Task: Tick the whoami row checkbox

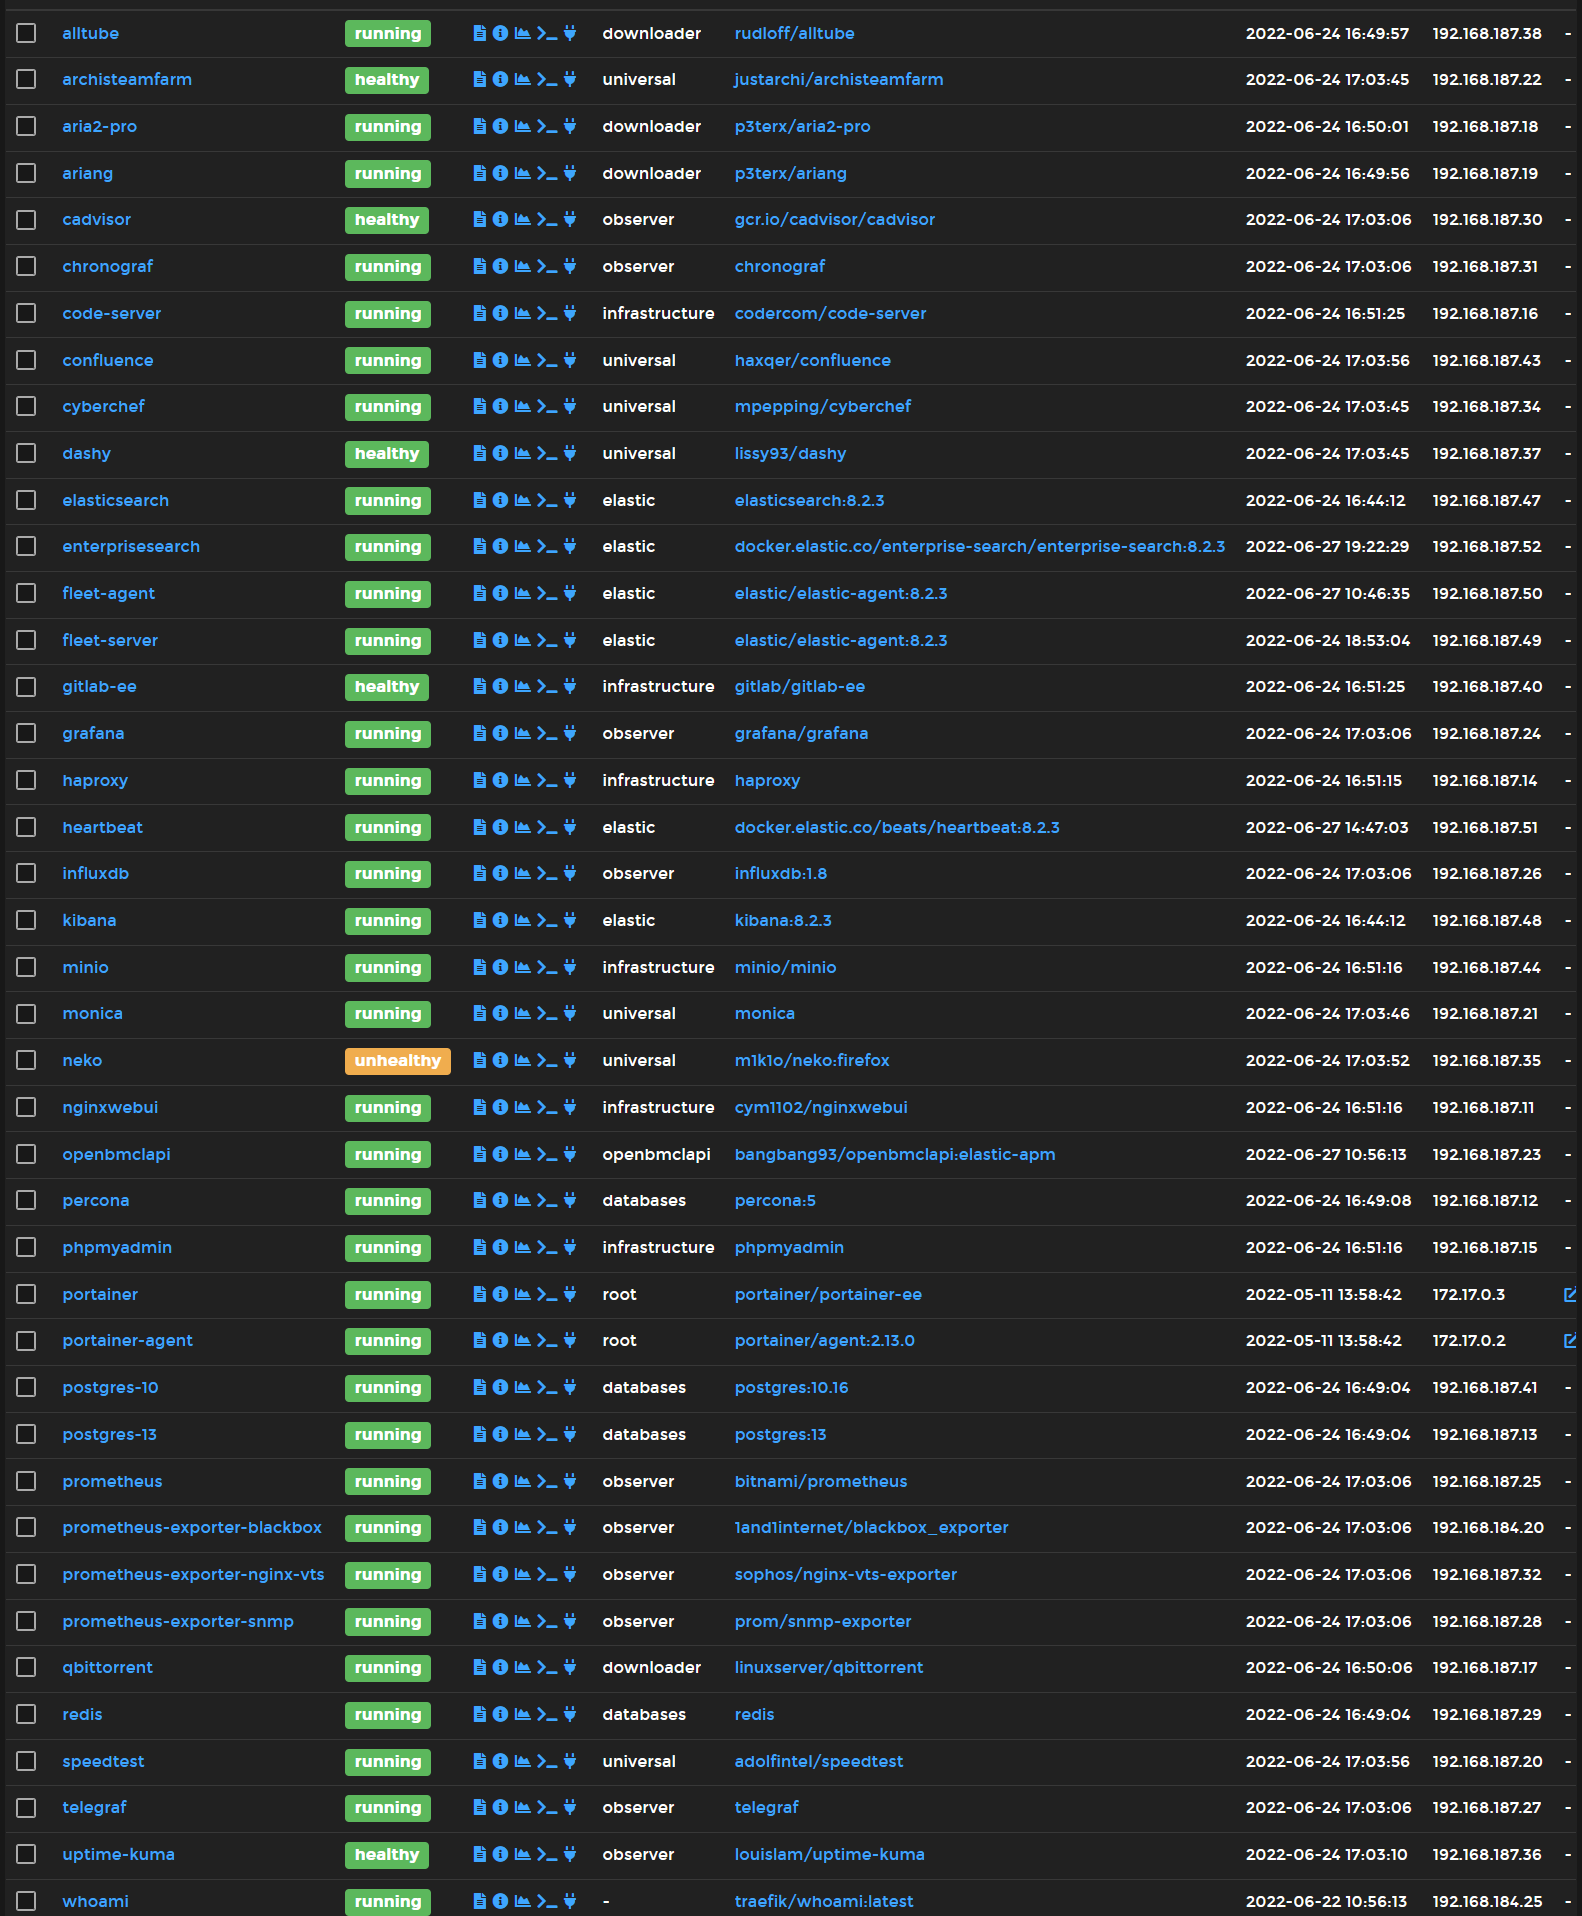Action: pos(26,1901)
